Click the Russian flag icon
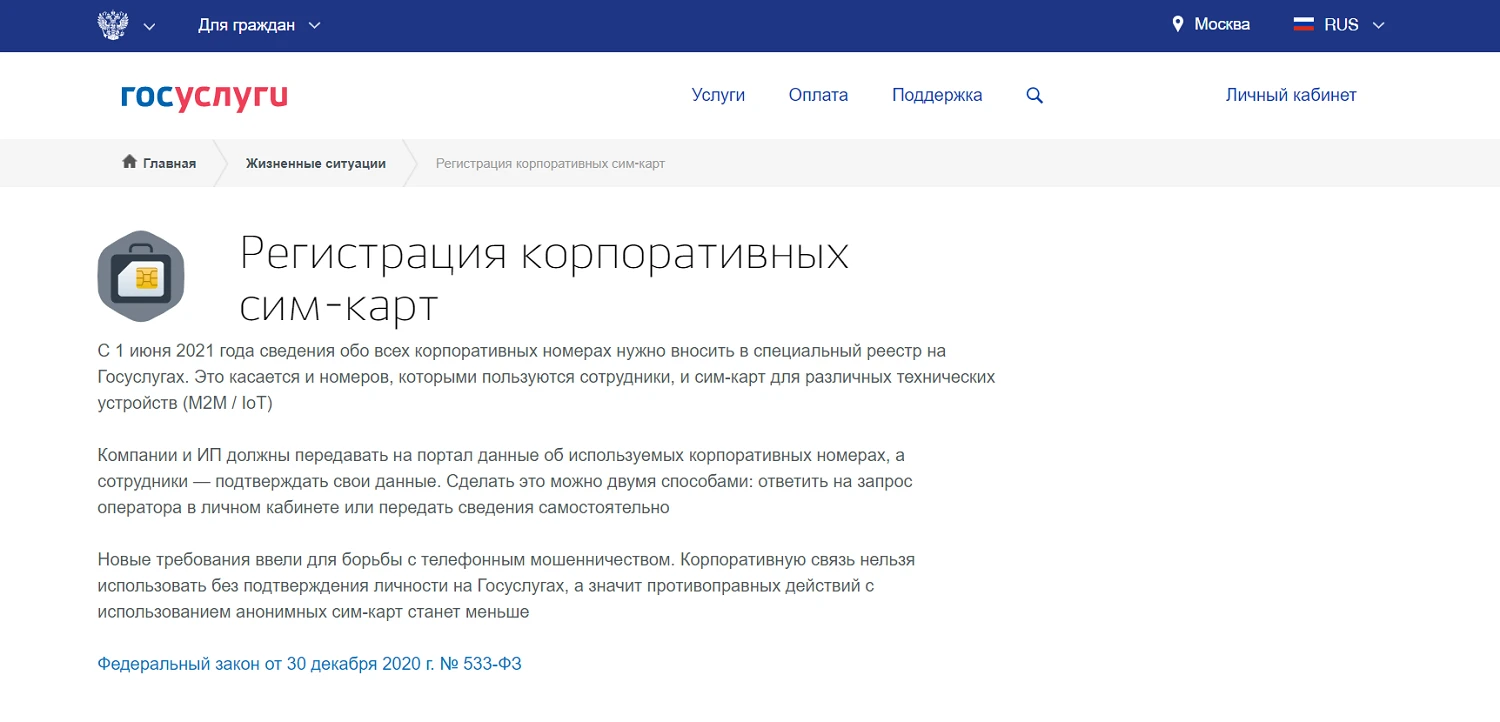Viewport: 1500px width, 722px height. click(x=1304, y=24)
